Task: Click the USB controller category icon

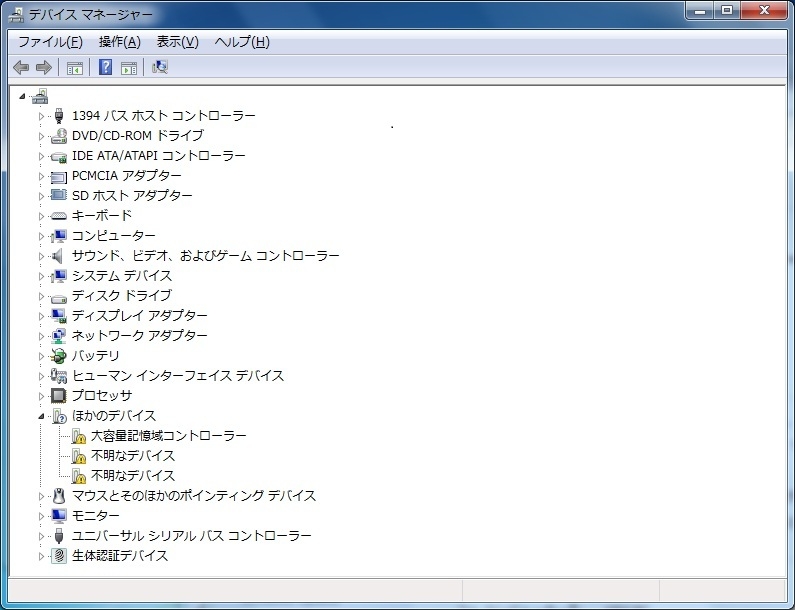Action: point(59,535)
